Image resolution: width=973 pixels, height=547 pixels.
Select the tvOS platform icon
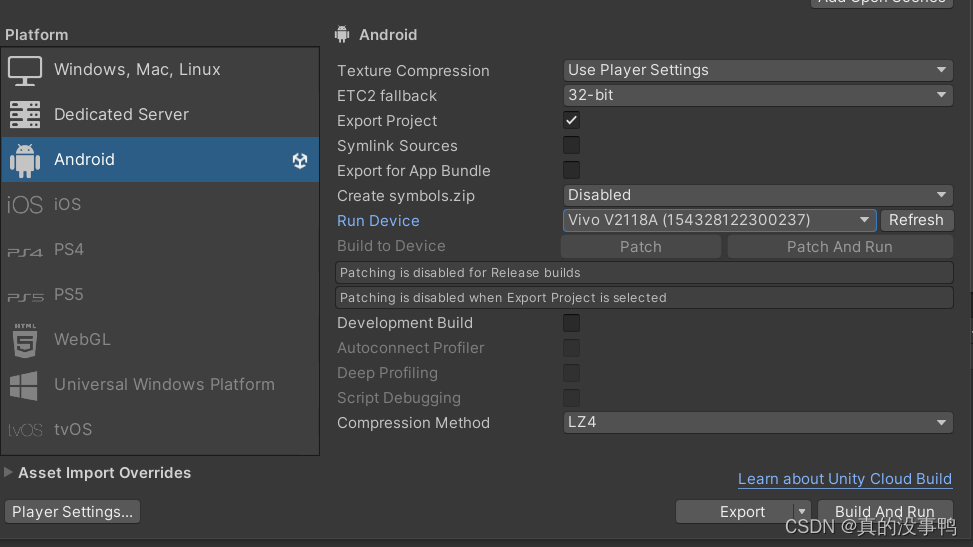(25, 430)
